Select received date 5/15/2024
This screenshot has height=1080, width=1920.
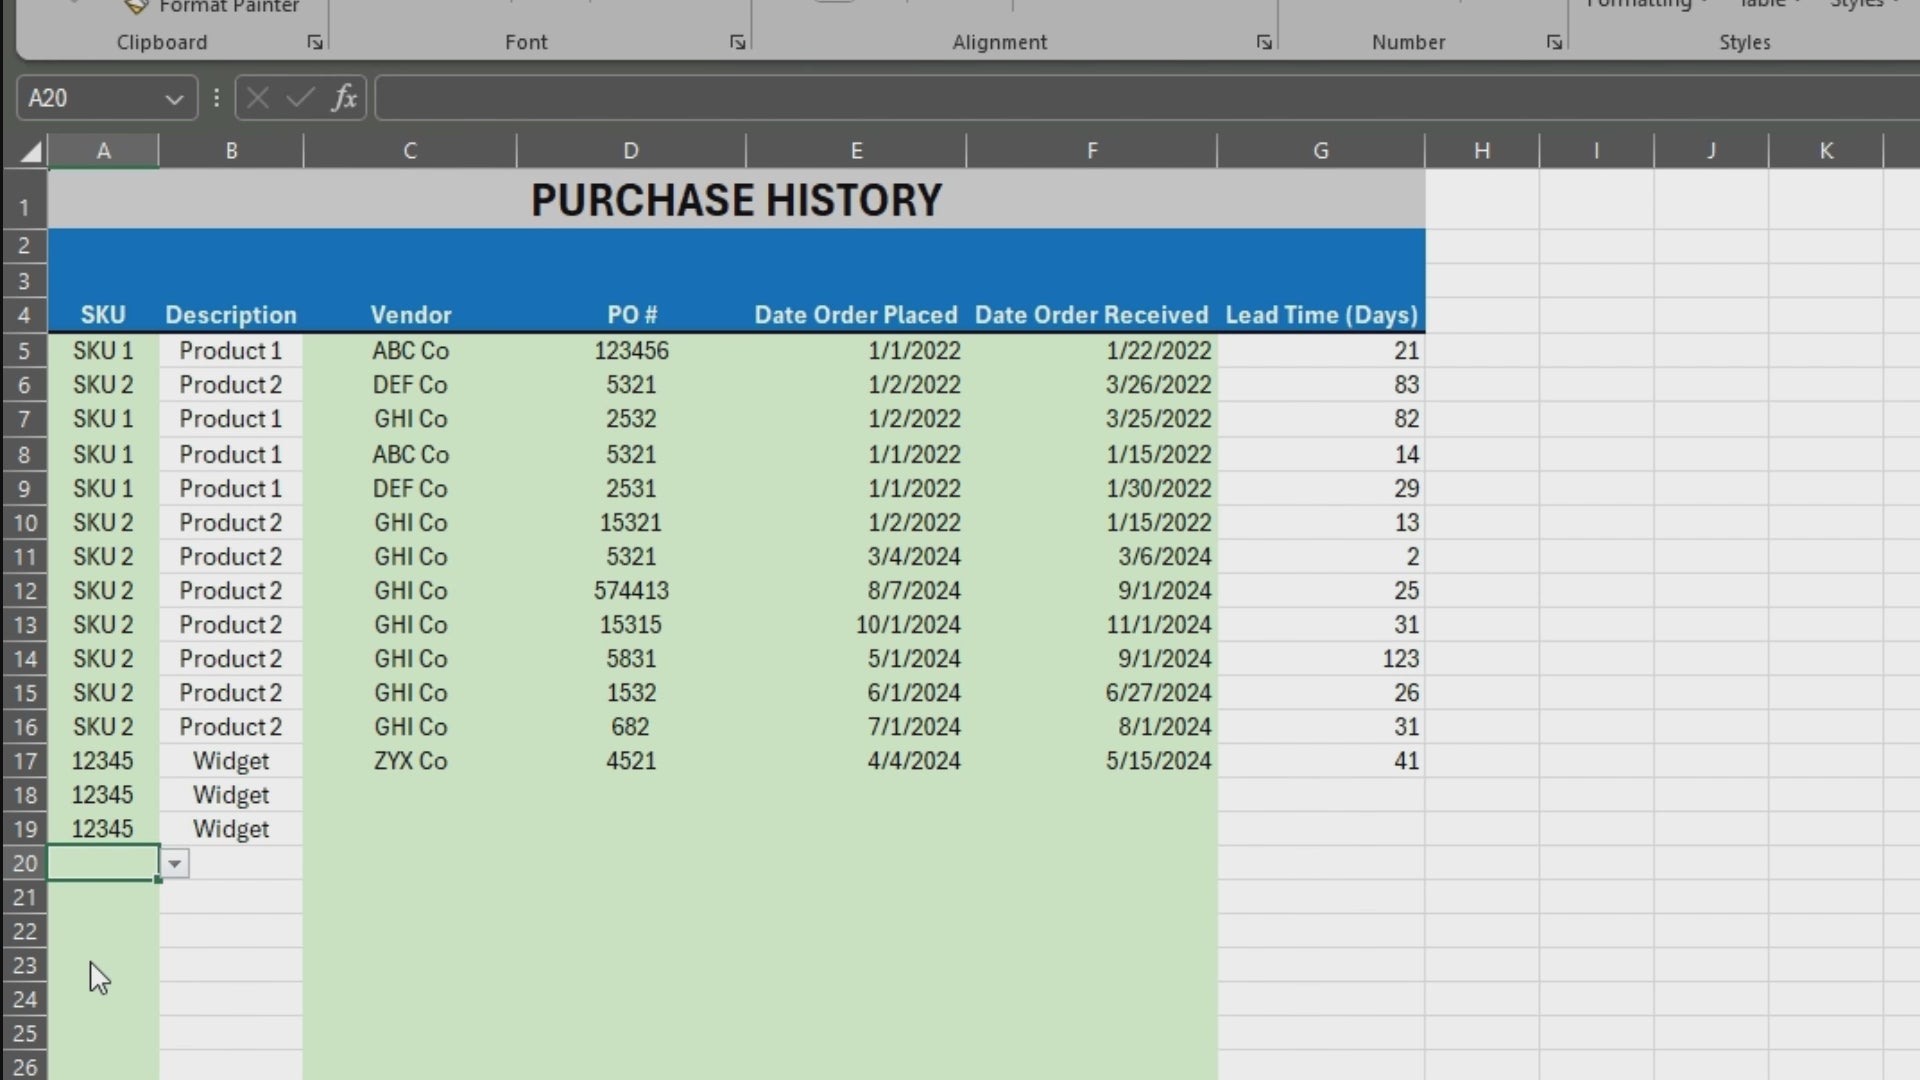coord(1092,761)
